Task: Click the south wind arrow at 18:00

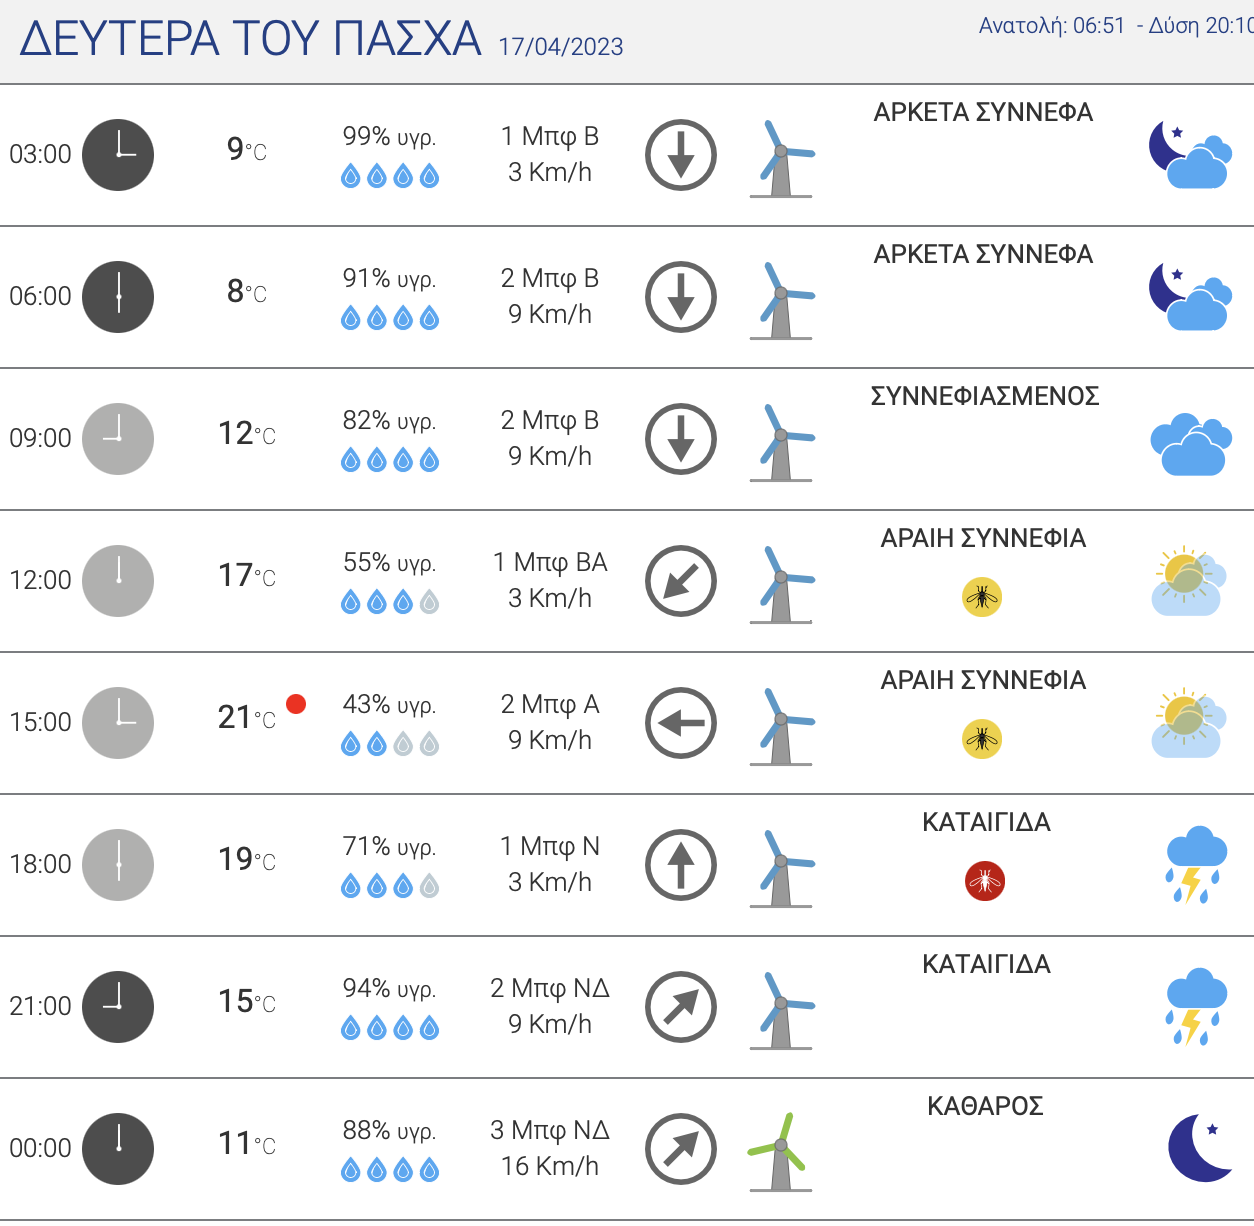Action: point(681,865)
